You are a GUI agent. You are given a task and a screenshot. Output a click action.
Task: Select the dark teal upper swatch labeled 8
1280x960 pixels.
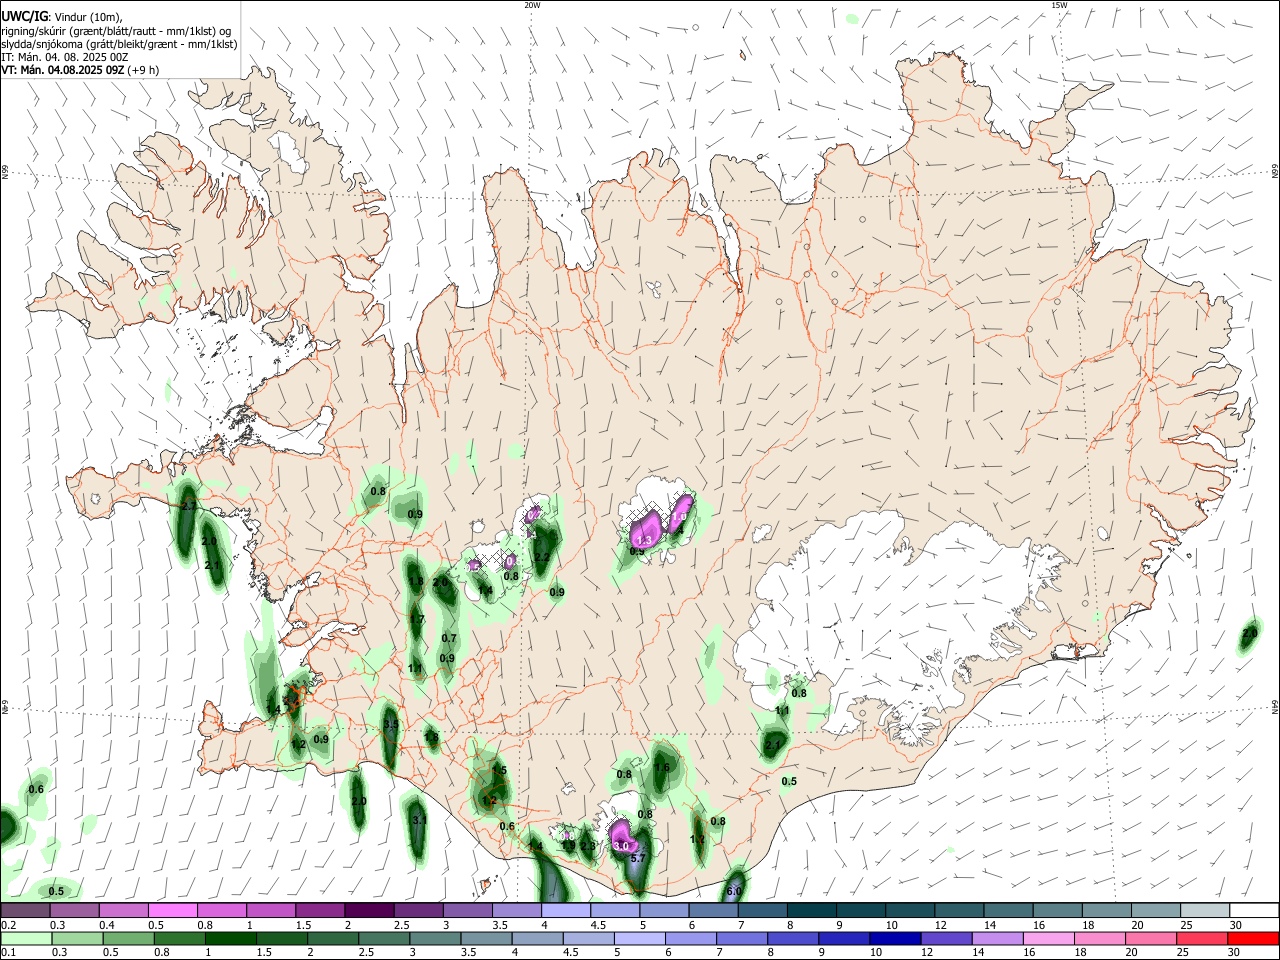tap(810, 911)
